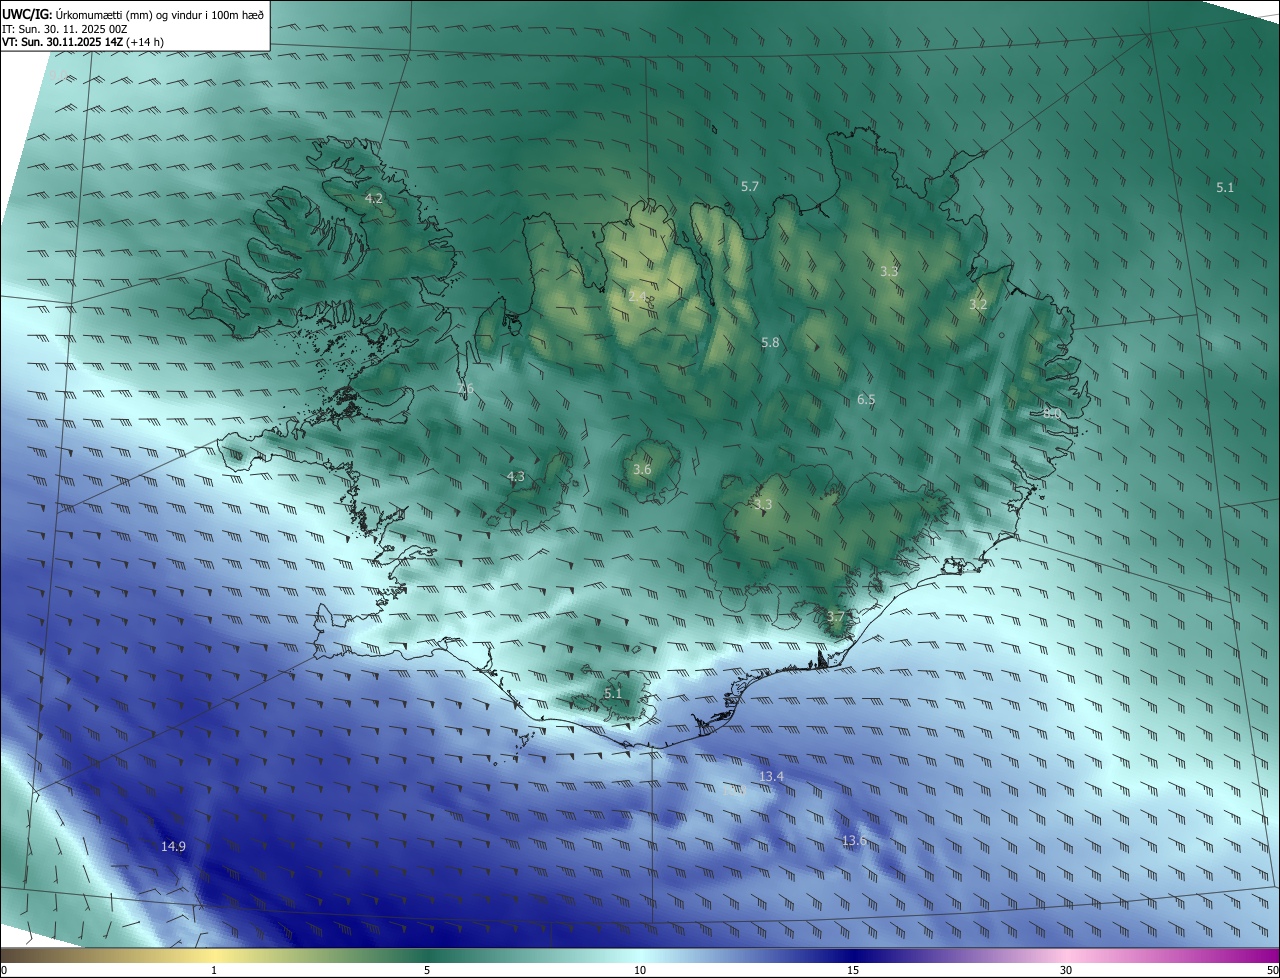Image resolution: width=1280 pixels, height=978 pixels.
Task: Click the 13.4 precipitation value
Action: [x=771, y=776]
